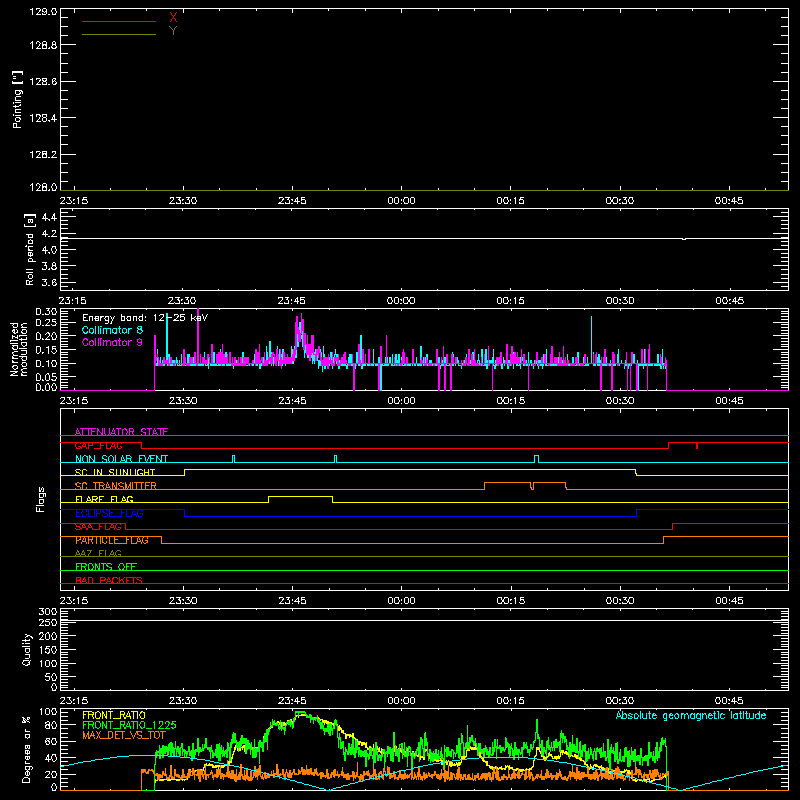
Task: Click the '250' tick on Quality axis
Action: click(x=48, y=622)
